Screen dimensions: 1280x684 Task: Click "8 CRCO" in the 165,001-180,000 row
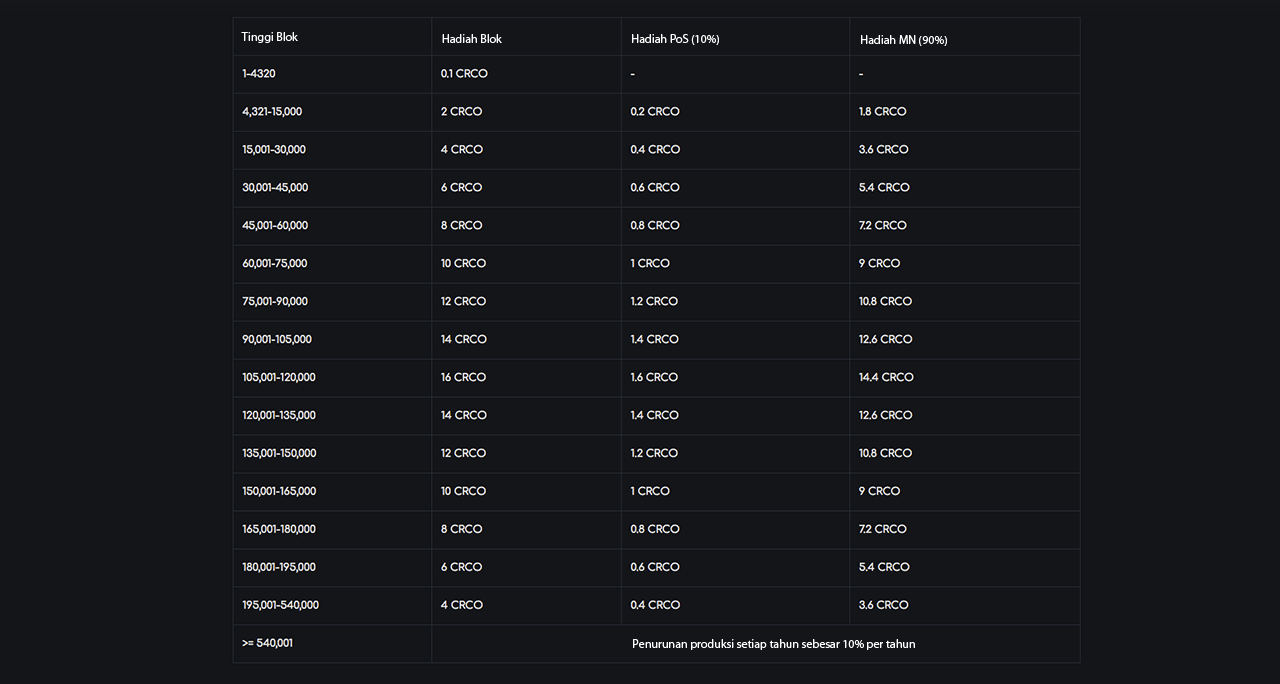pyautogui.click(x=462, y=530)
